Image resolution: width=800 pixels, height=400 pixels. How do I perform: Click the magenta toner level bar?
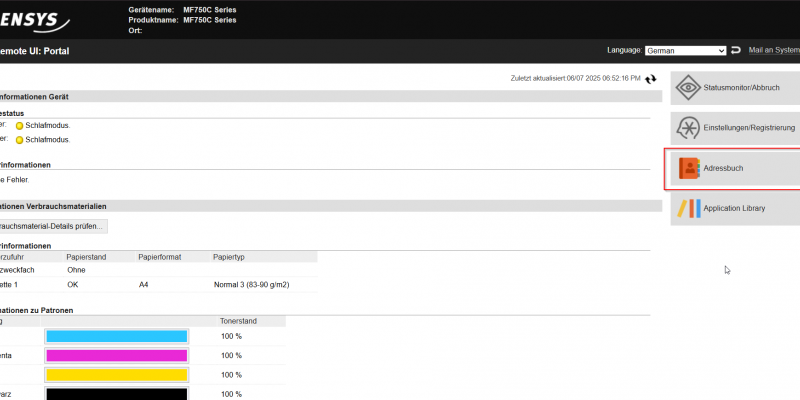pyautogui.click(x=116, y=355)
